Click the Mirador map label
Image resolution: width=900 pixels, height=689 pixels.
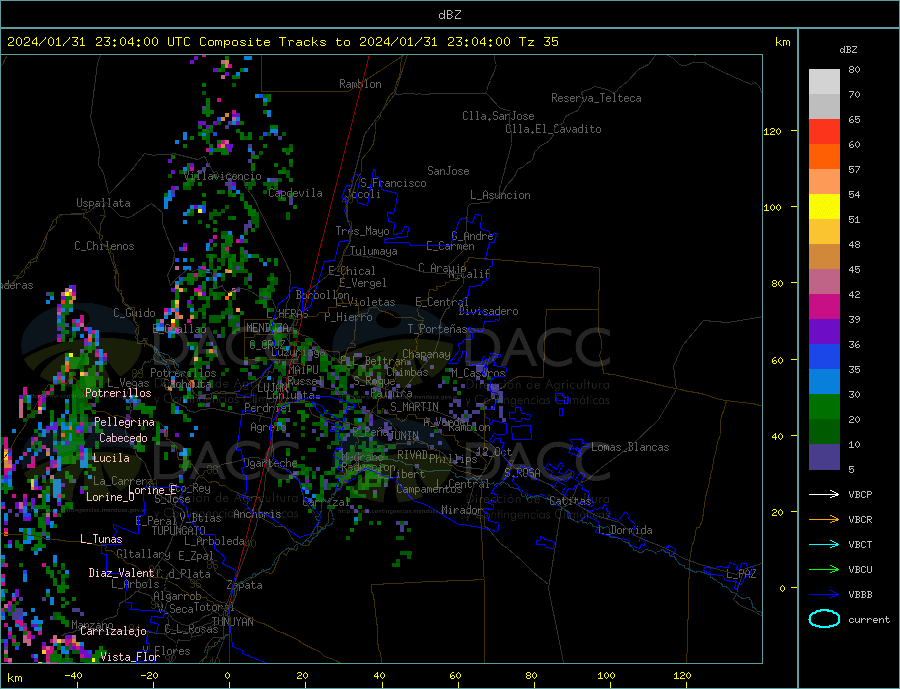pyautogui.click(x=463, y=510)
